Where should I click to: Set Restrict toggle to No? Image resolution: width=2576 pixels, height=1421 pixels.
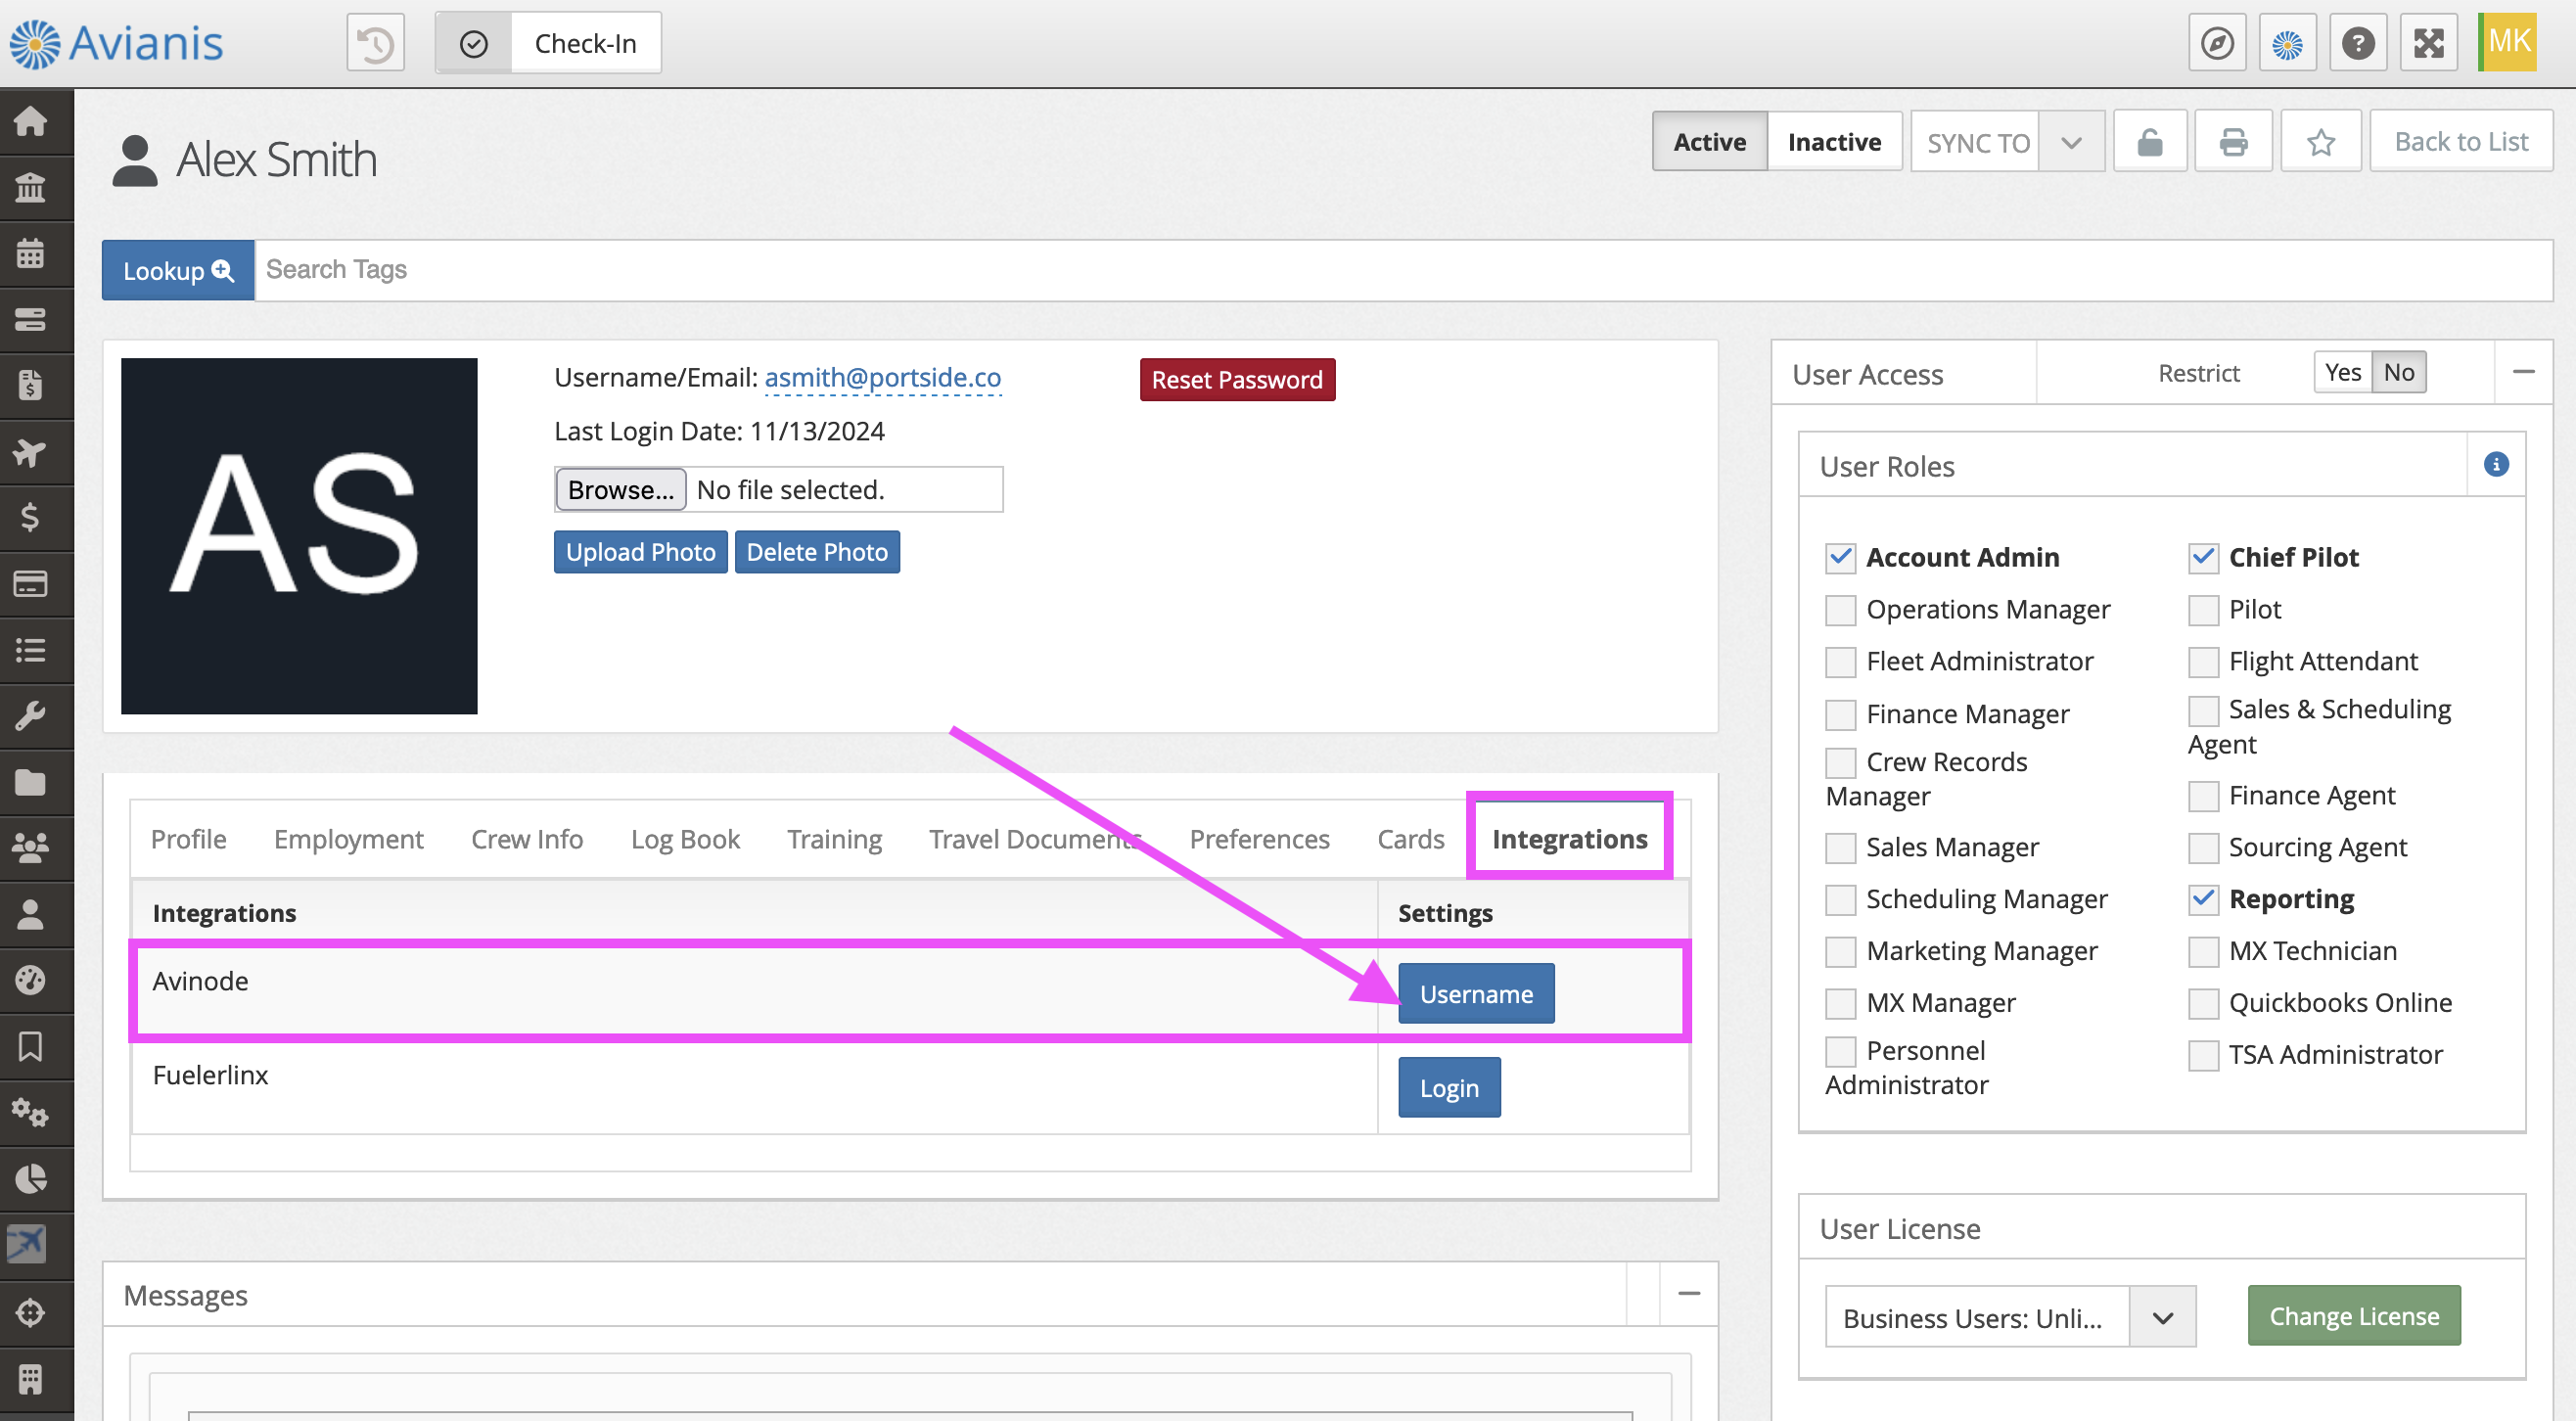coord(2398,372)
